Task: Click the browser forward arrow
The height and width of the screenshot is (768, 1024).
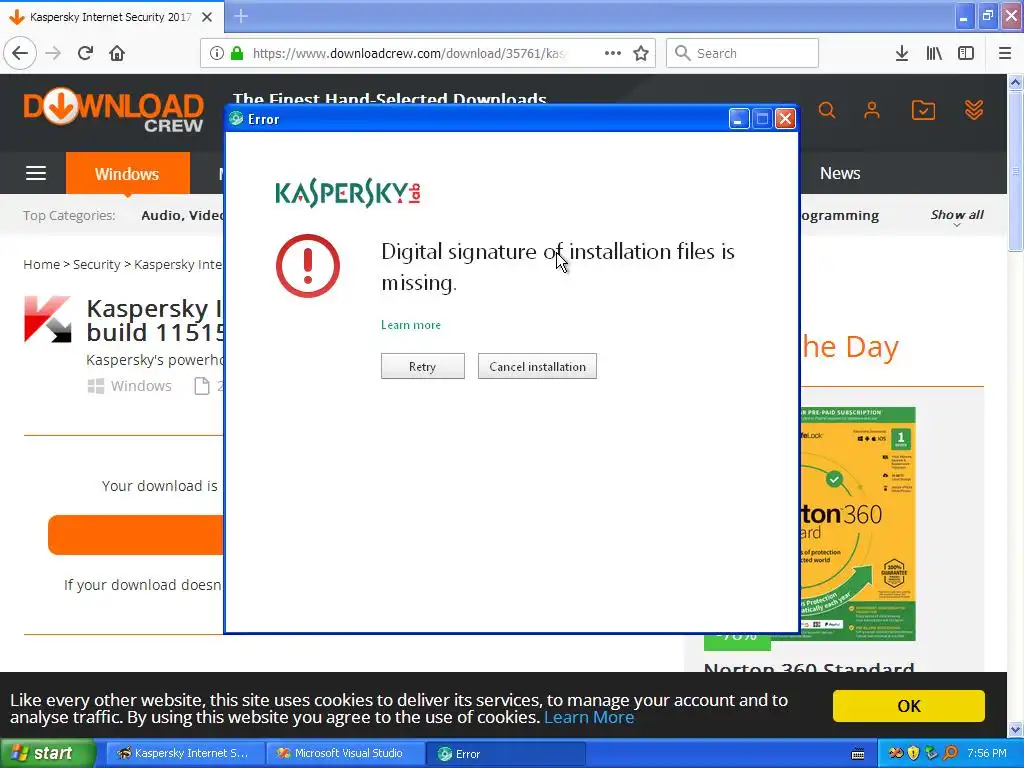Action: 53,53
